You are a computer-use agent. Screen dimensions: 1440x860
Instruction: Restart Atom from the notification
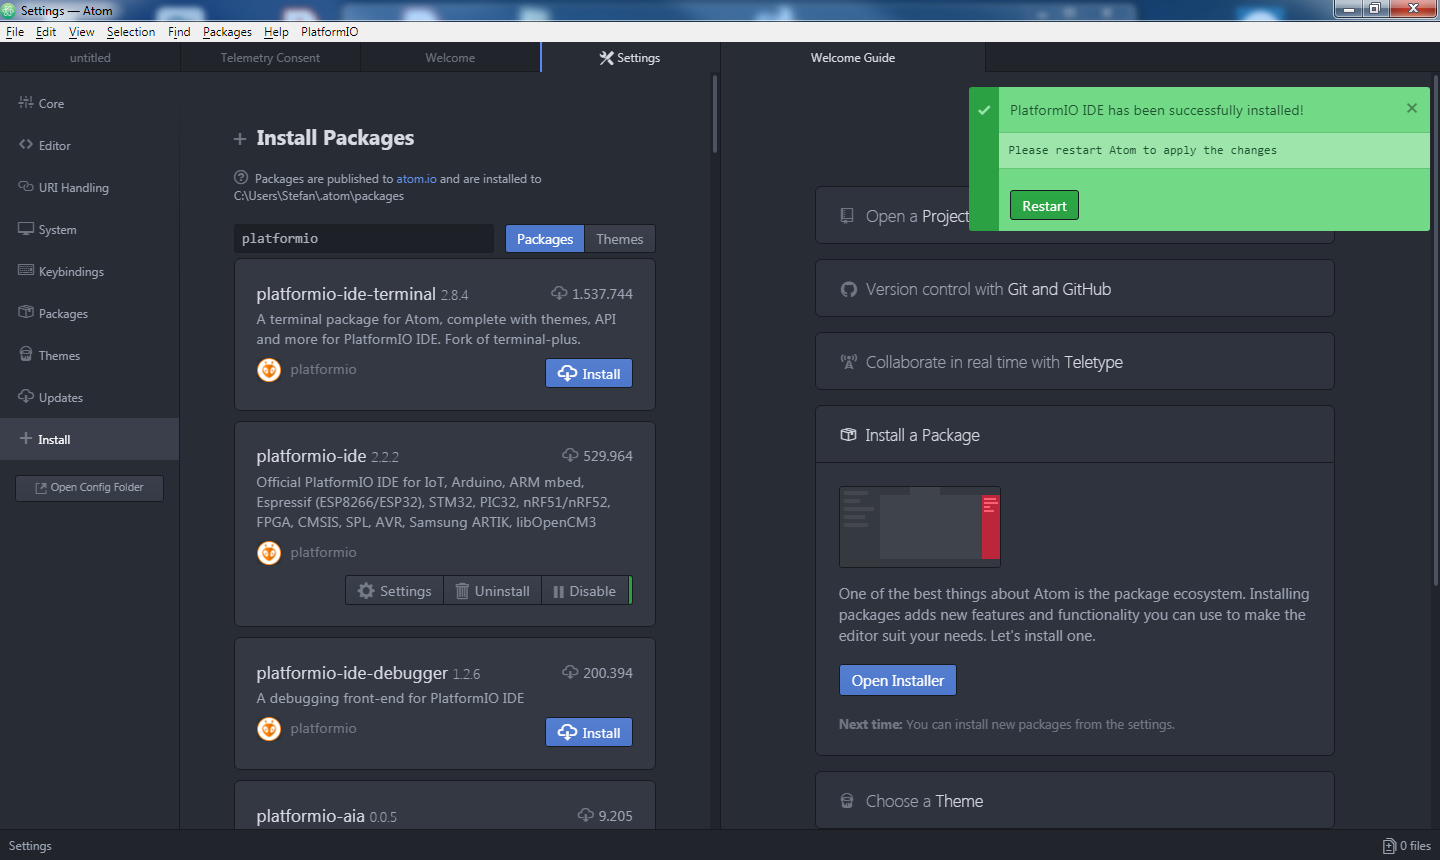point(1044,206)
